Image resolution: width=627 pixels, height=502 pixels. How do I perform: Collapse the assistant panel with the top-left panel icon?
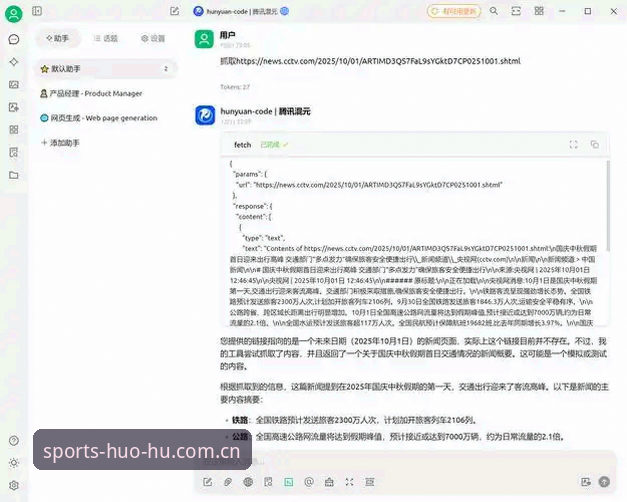[37, 11]
